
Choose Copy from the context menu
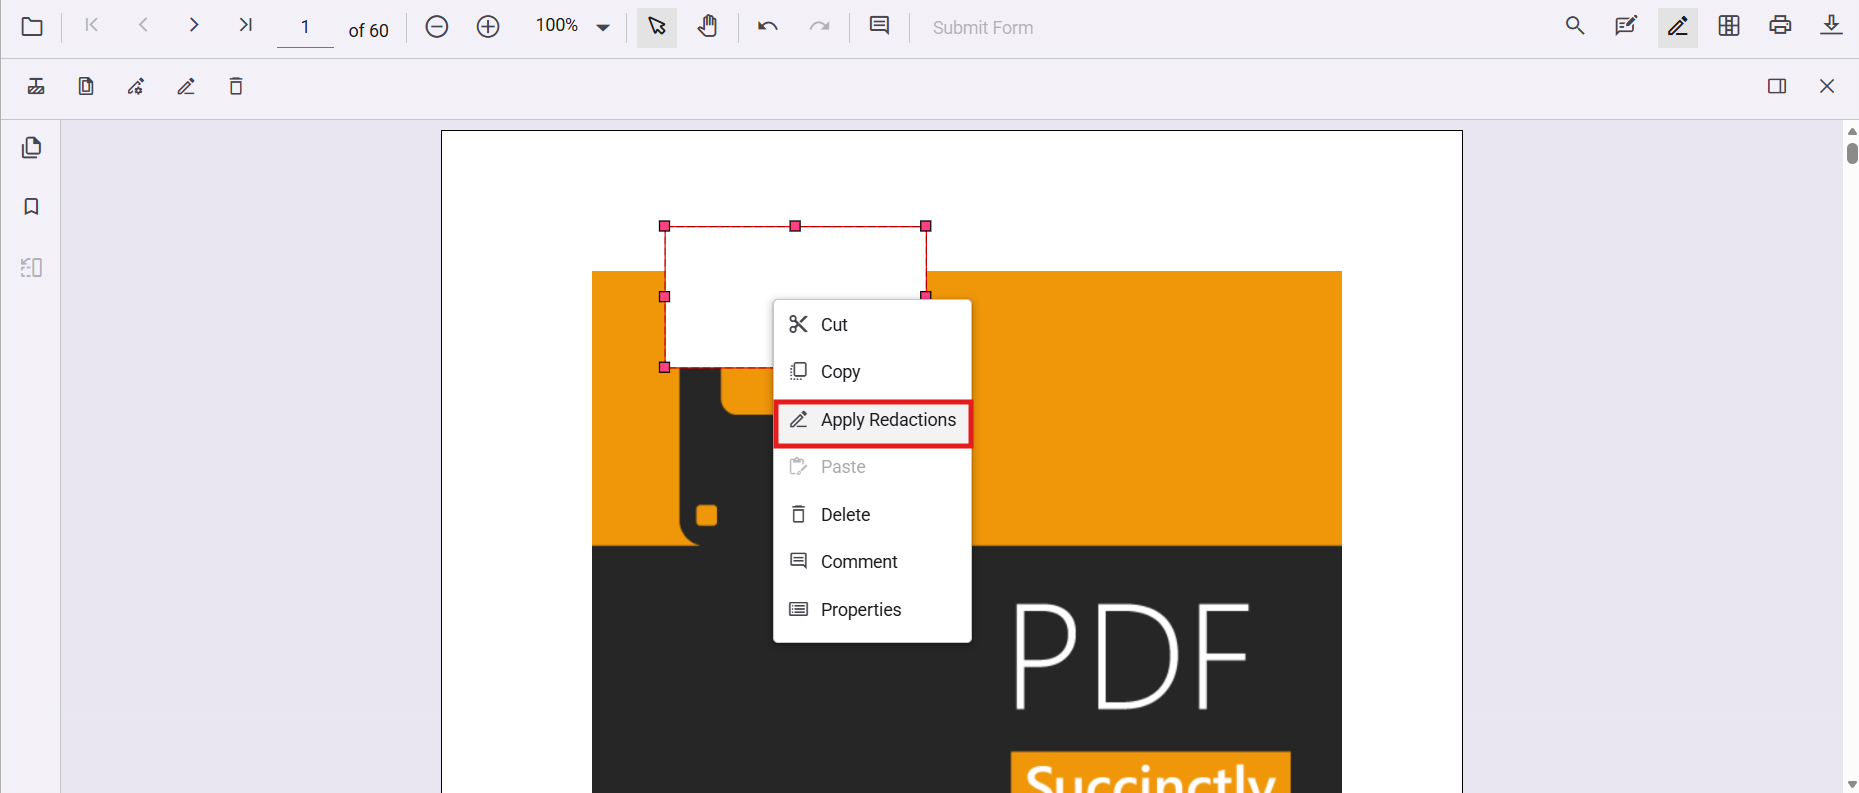tap(872, 372)
